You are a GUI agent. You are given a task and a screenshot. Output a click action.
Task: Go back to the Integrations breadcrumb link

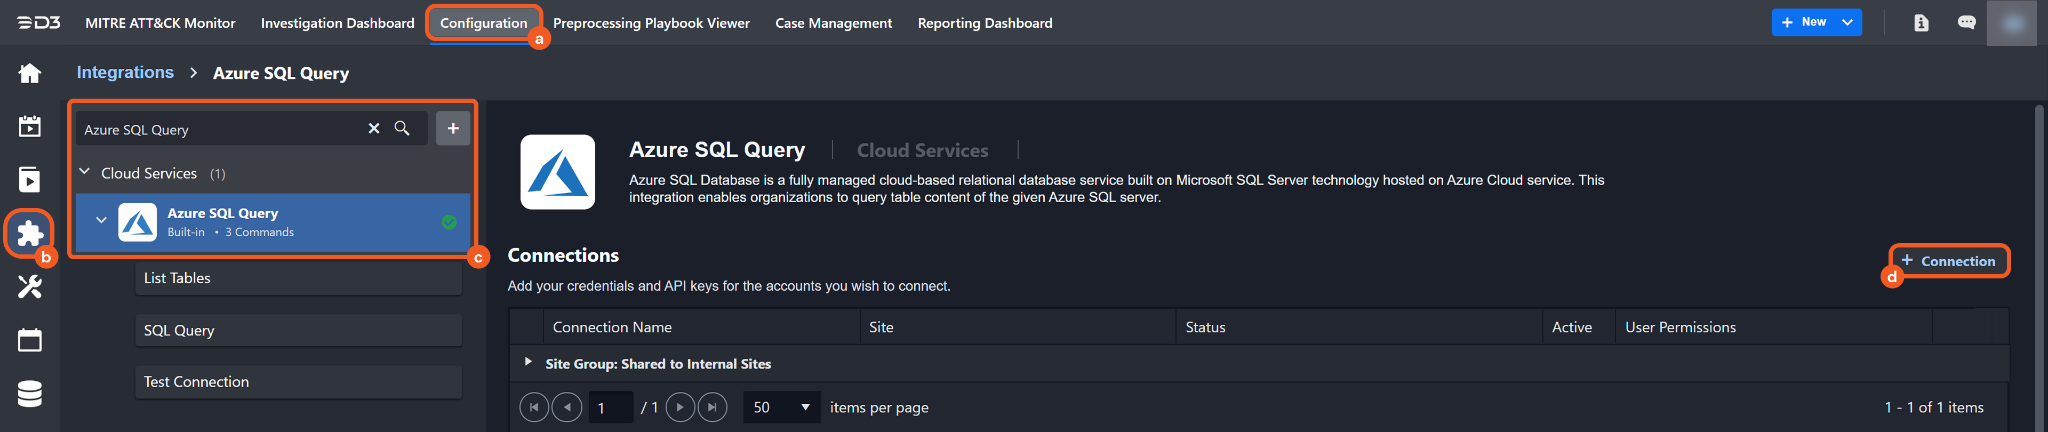[125, 73]
